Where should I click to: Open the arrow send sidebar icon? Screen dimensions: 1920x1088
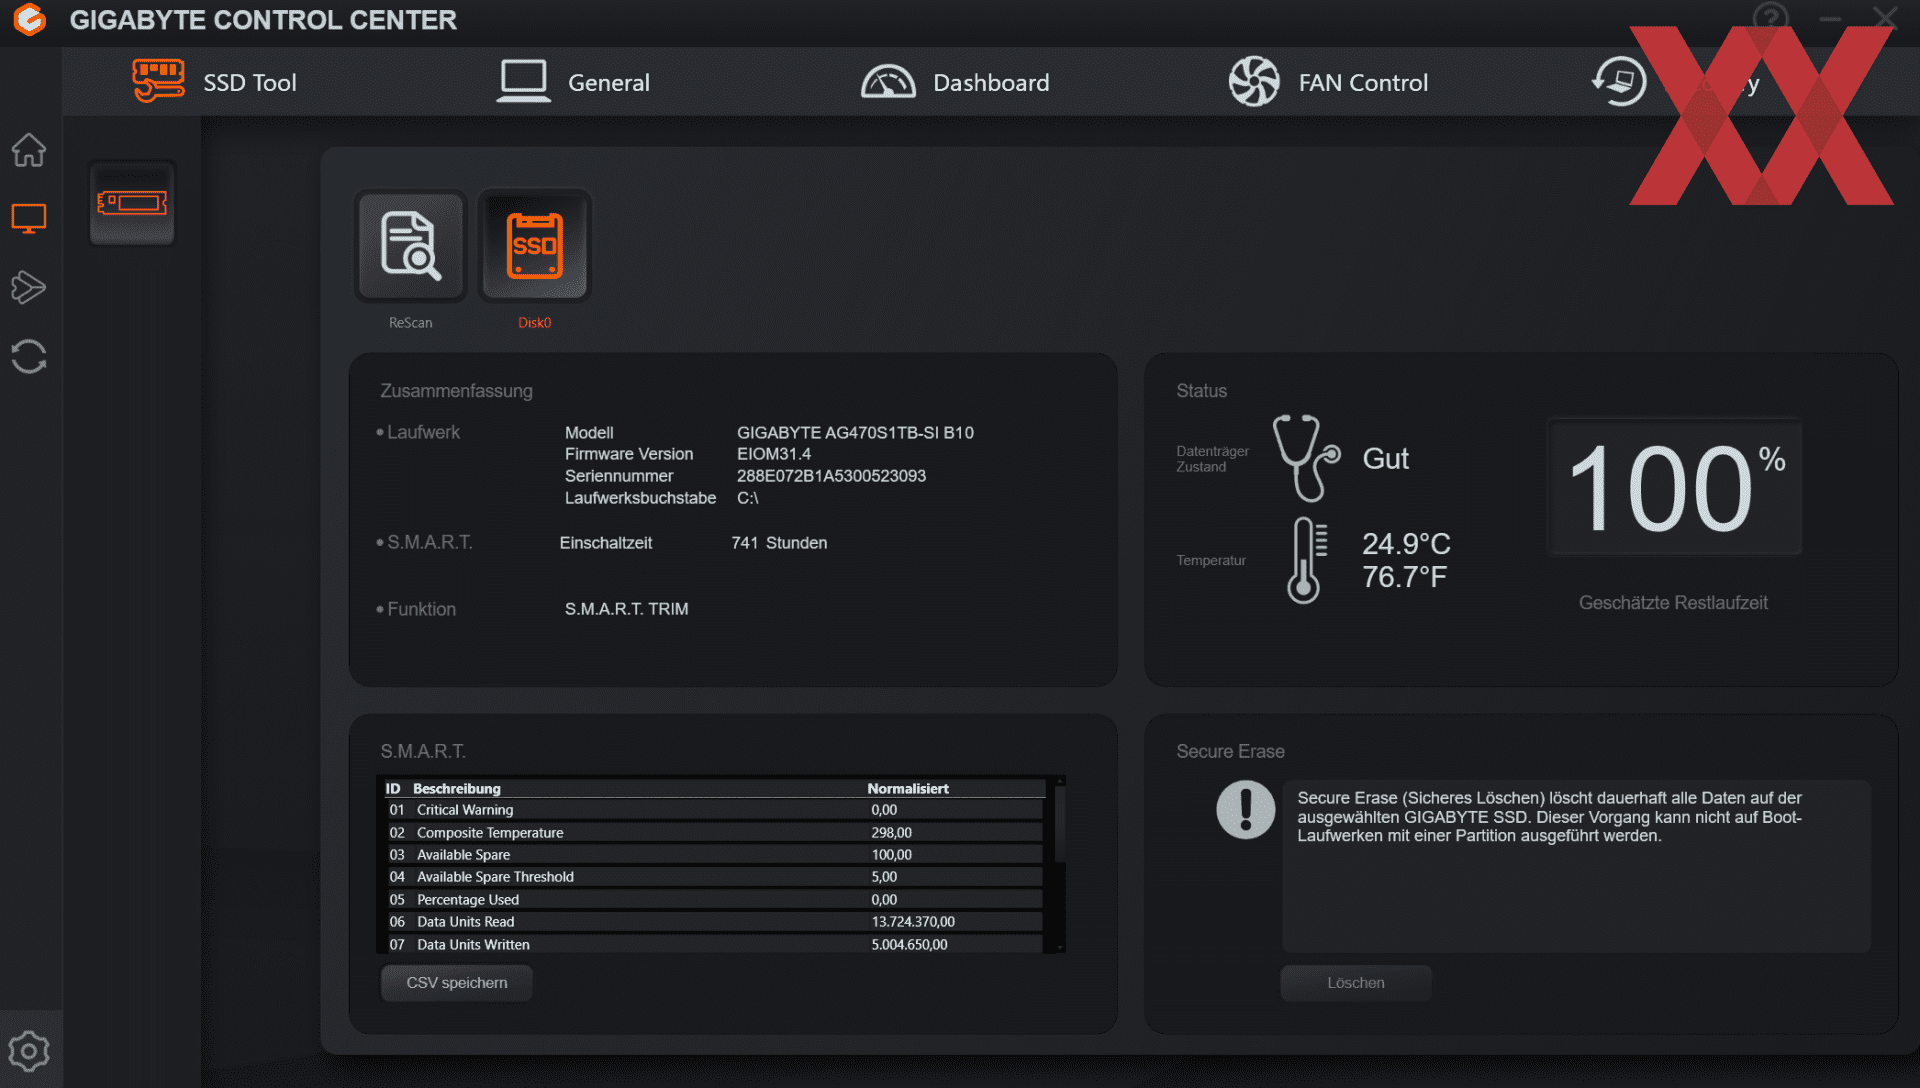pos(29,287)
